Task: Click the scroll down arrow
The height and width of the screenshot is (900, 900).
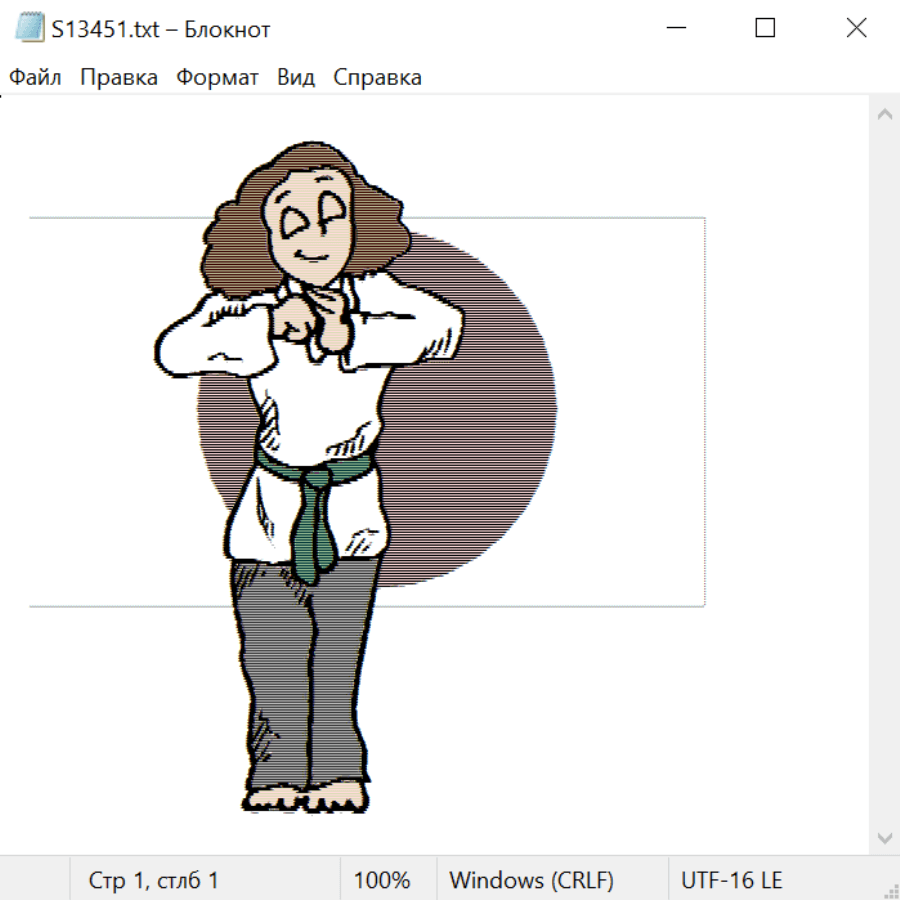Action: [884, 837]
